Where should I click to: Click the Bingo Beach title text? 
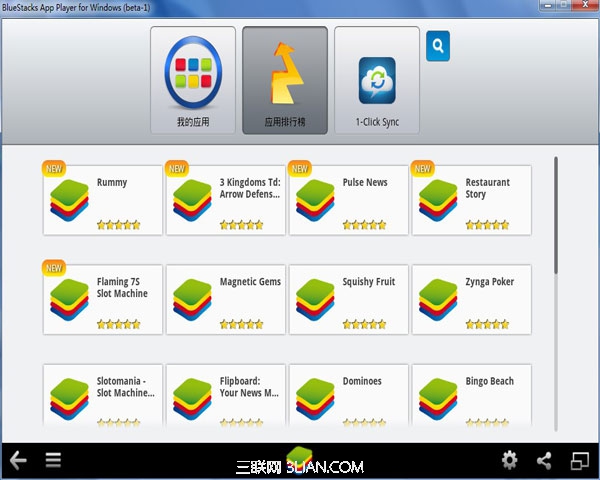click(x=489, y=382)
